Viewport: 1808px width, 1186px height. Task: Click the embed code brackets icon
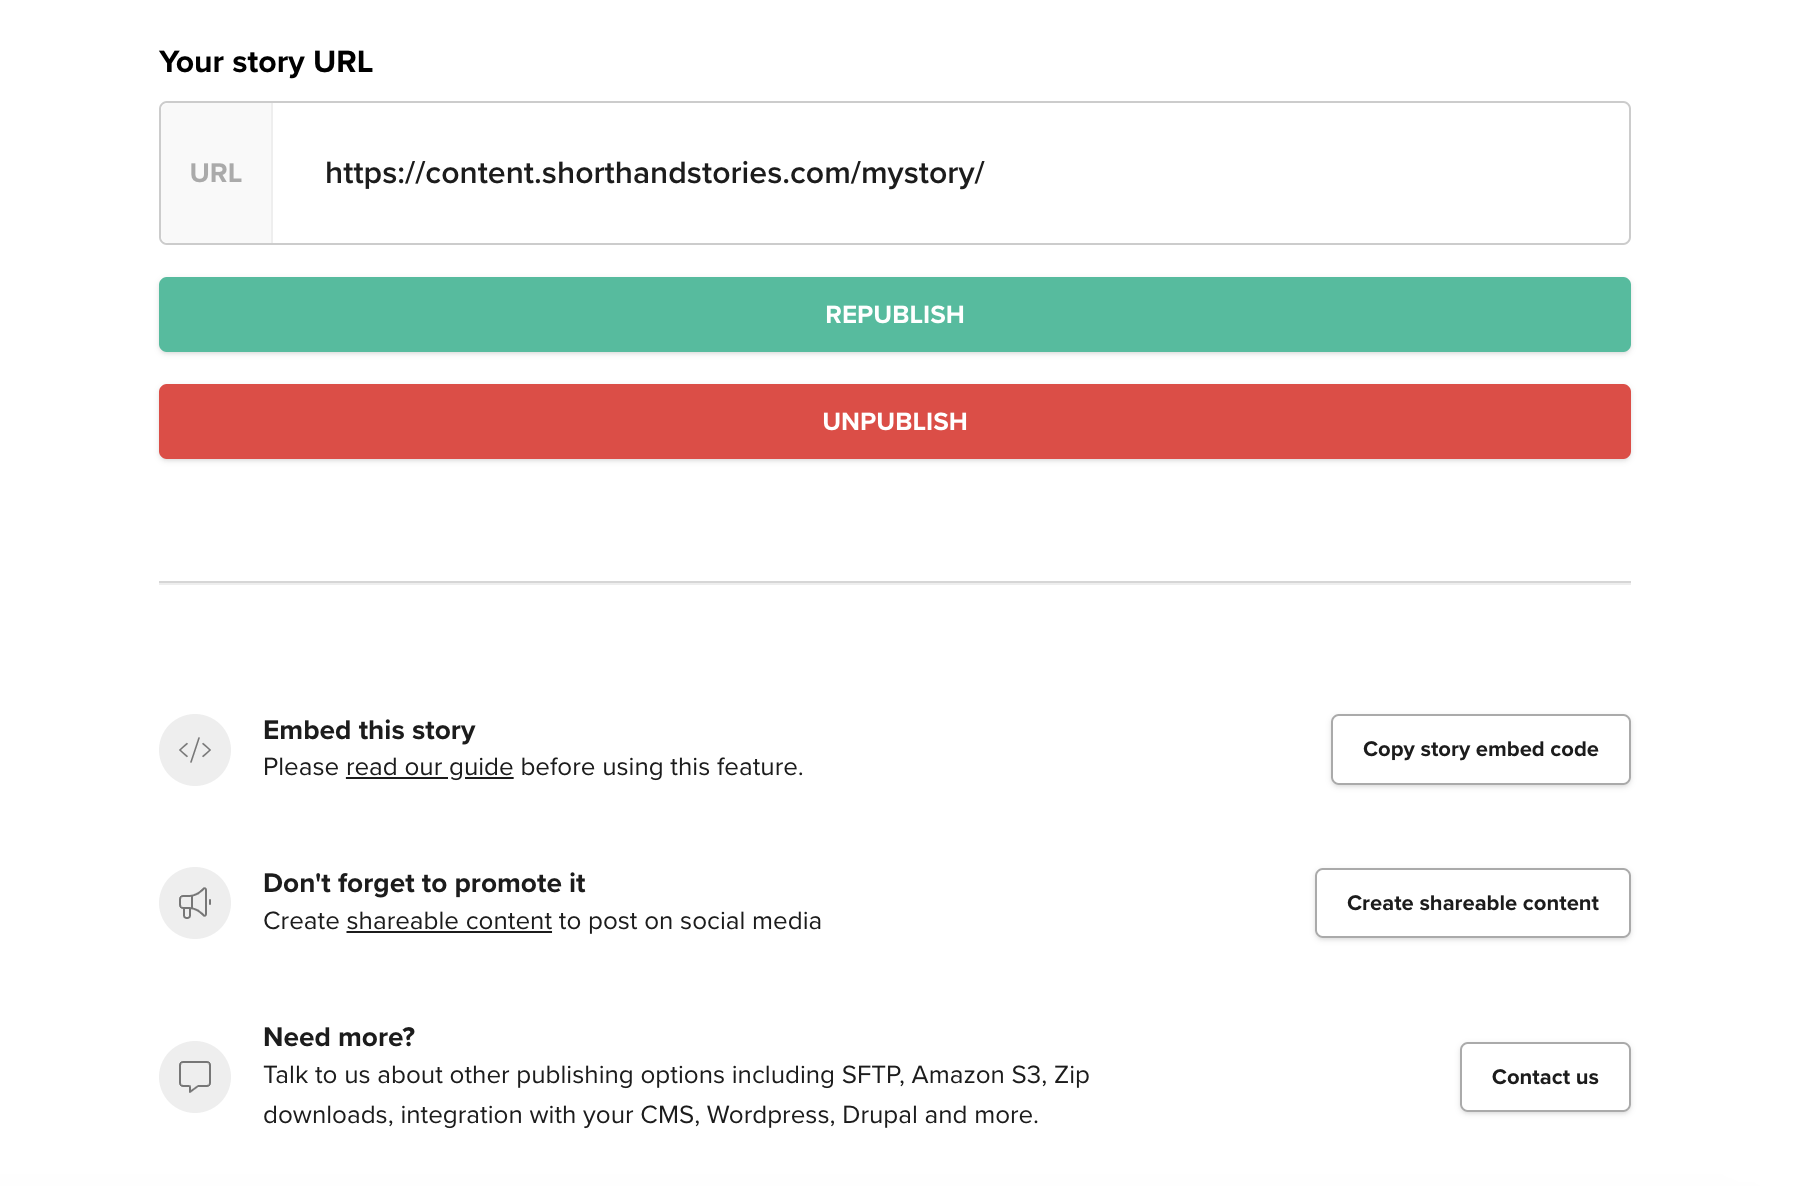pos(195,750)
